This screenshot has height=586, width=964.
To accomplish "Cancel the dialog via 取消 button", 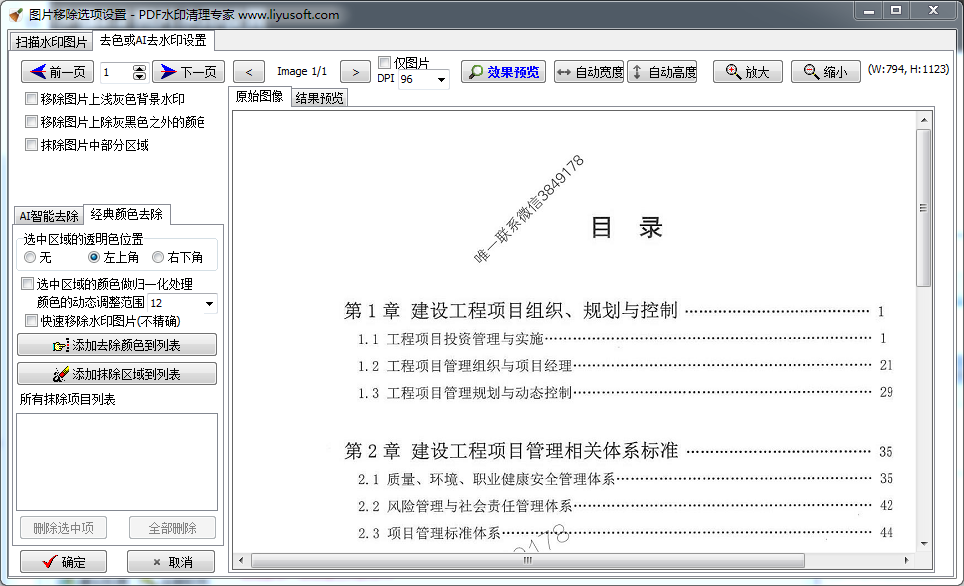I will (171, 561).
